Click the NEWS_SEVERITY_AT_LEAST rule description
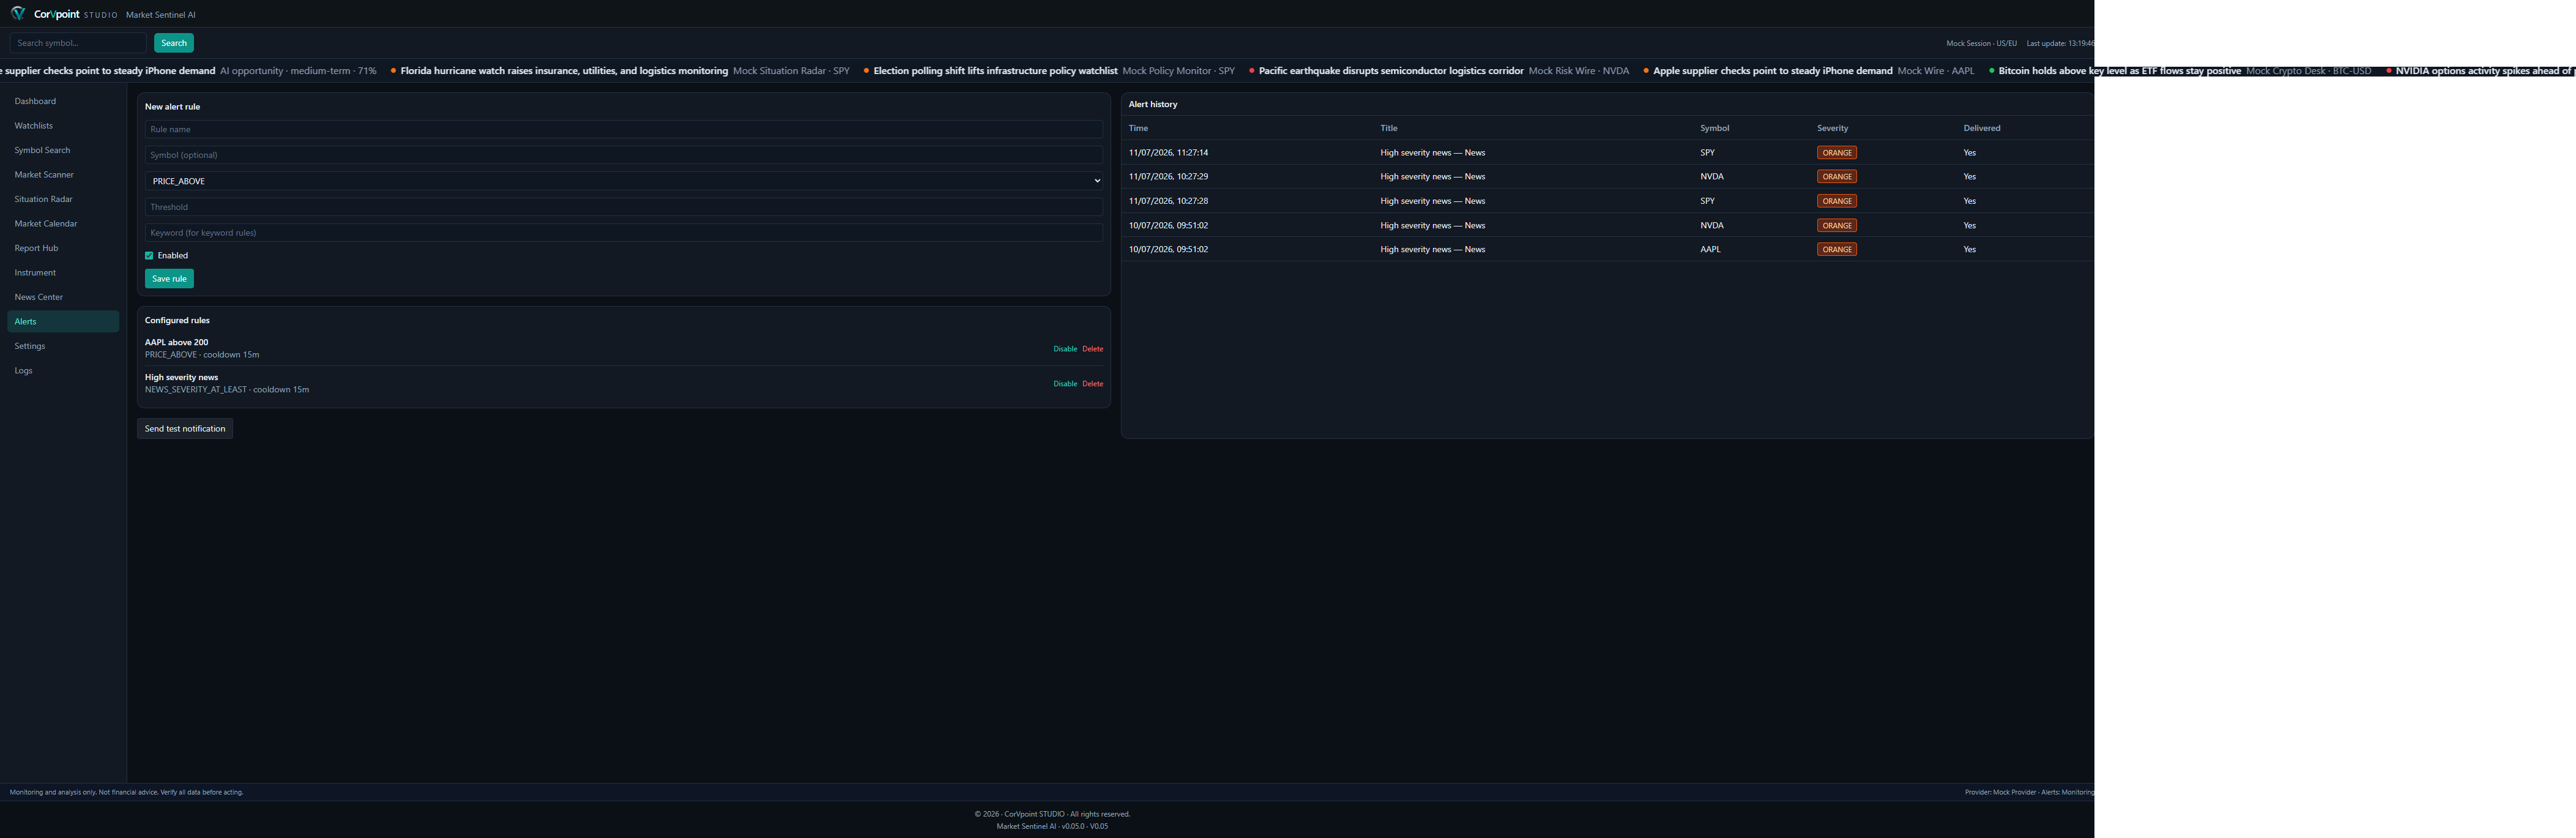 click(x=227, y=390)
